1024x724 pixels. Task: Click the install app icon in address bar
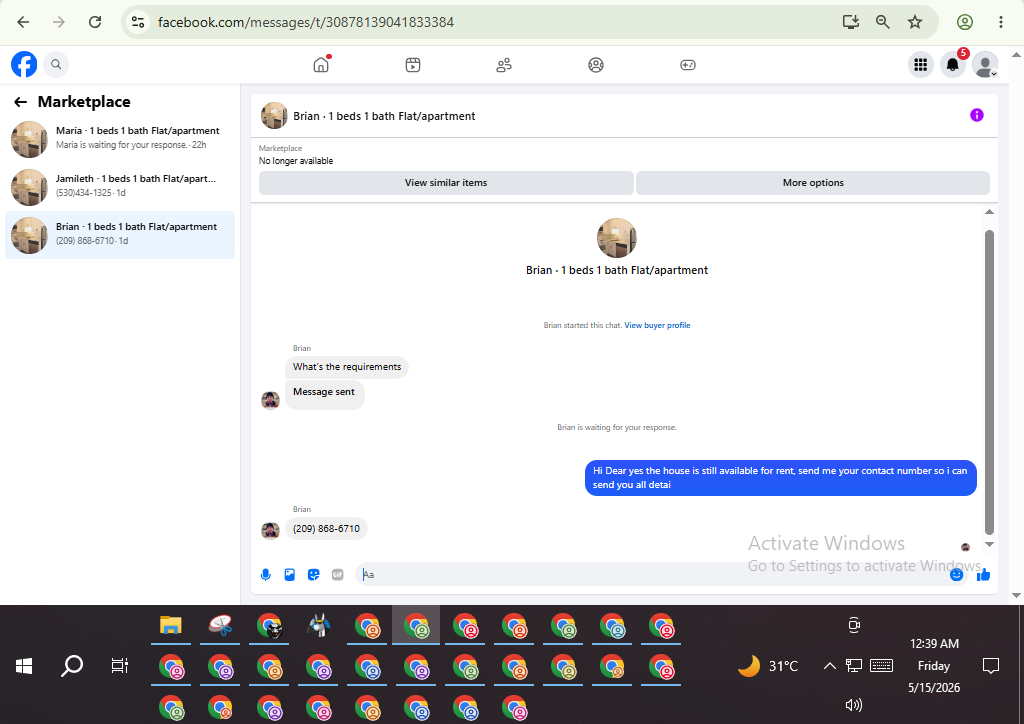[850, 22]
